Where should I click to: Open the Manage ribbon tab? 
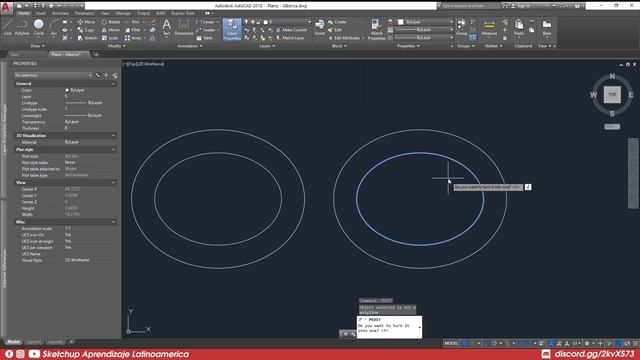tap(123, 13)
